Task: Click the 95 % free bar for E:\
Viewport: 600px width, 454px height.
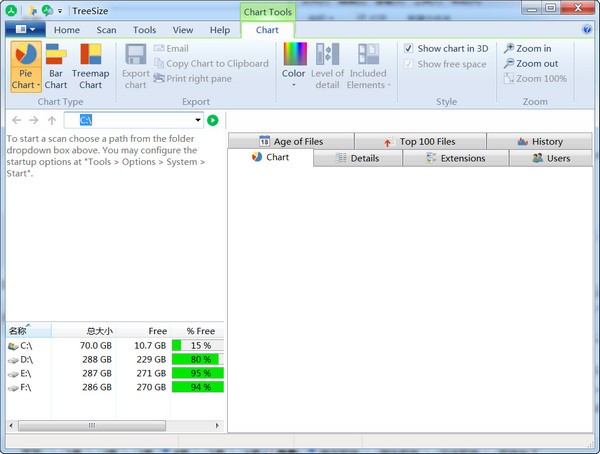Action: [x=198, y=372]
